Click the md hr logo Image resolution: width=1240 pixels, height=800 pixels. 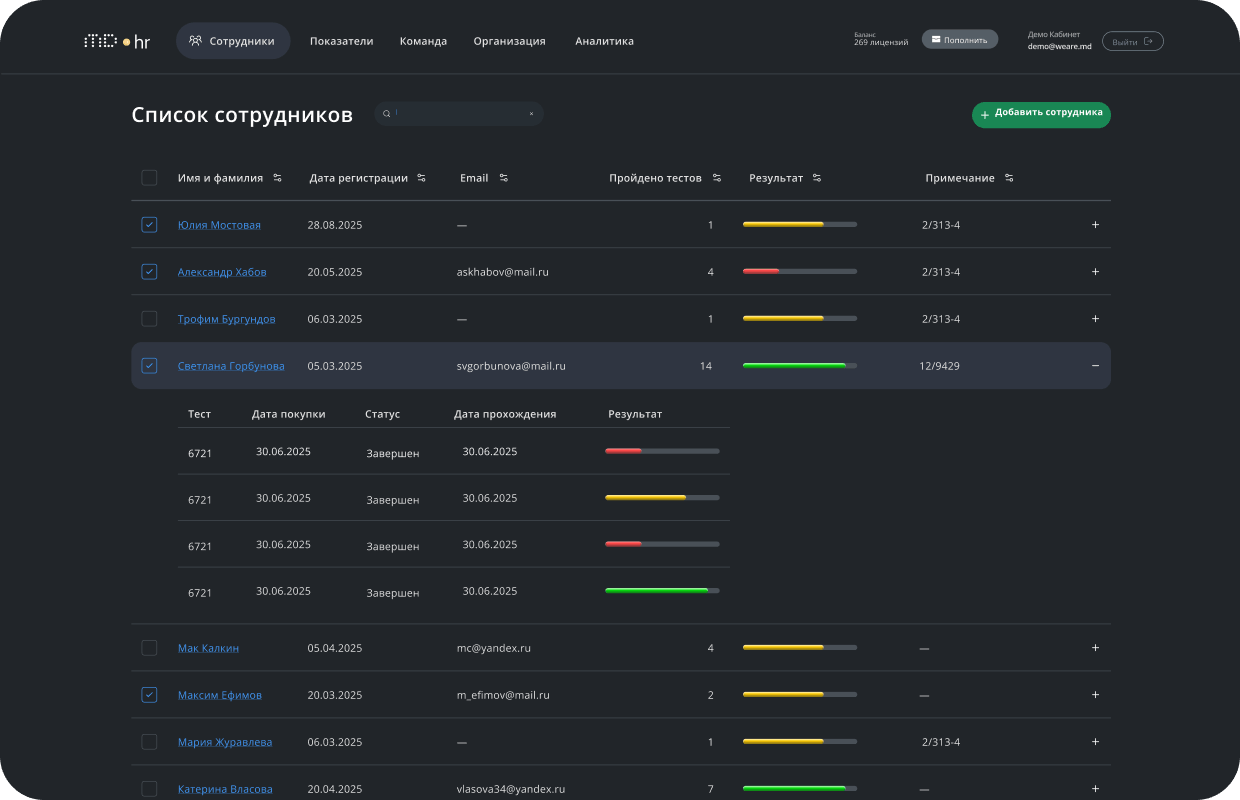point(117,41)
